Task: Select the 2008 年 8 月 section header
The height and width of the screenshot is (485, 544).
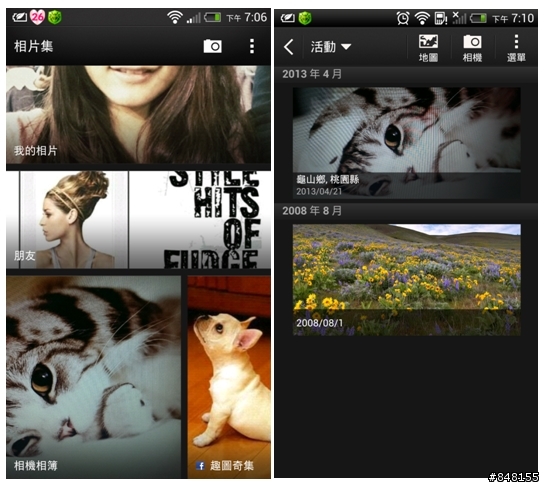Action: point(406,211)
